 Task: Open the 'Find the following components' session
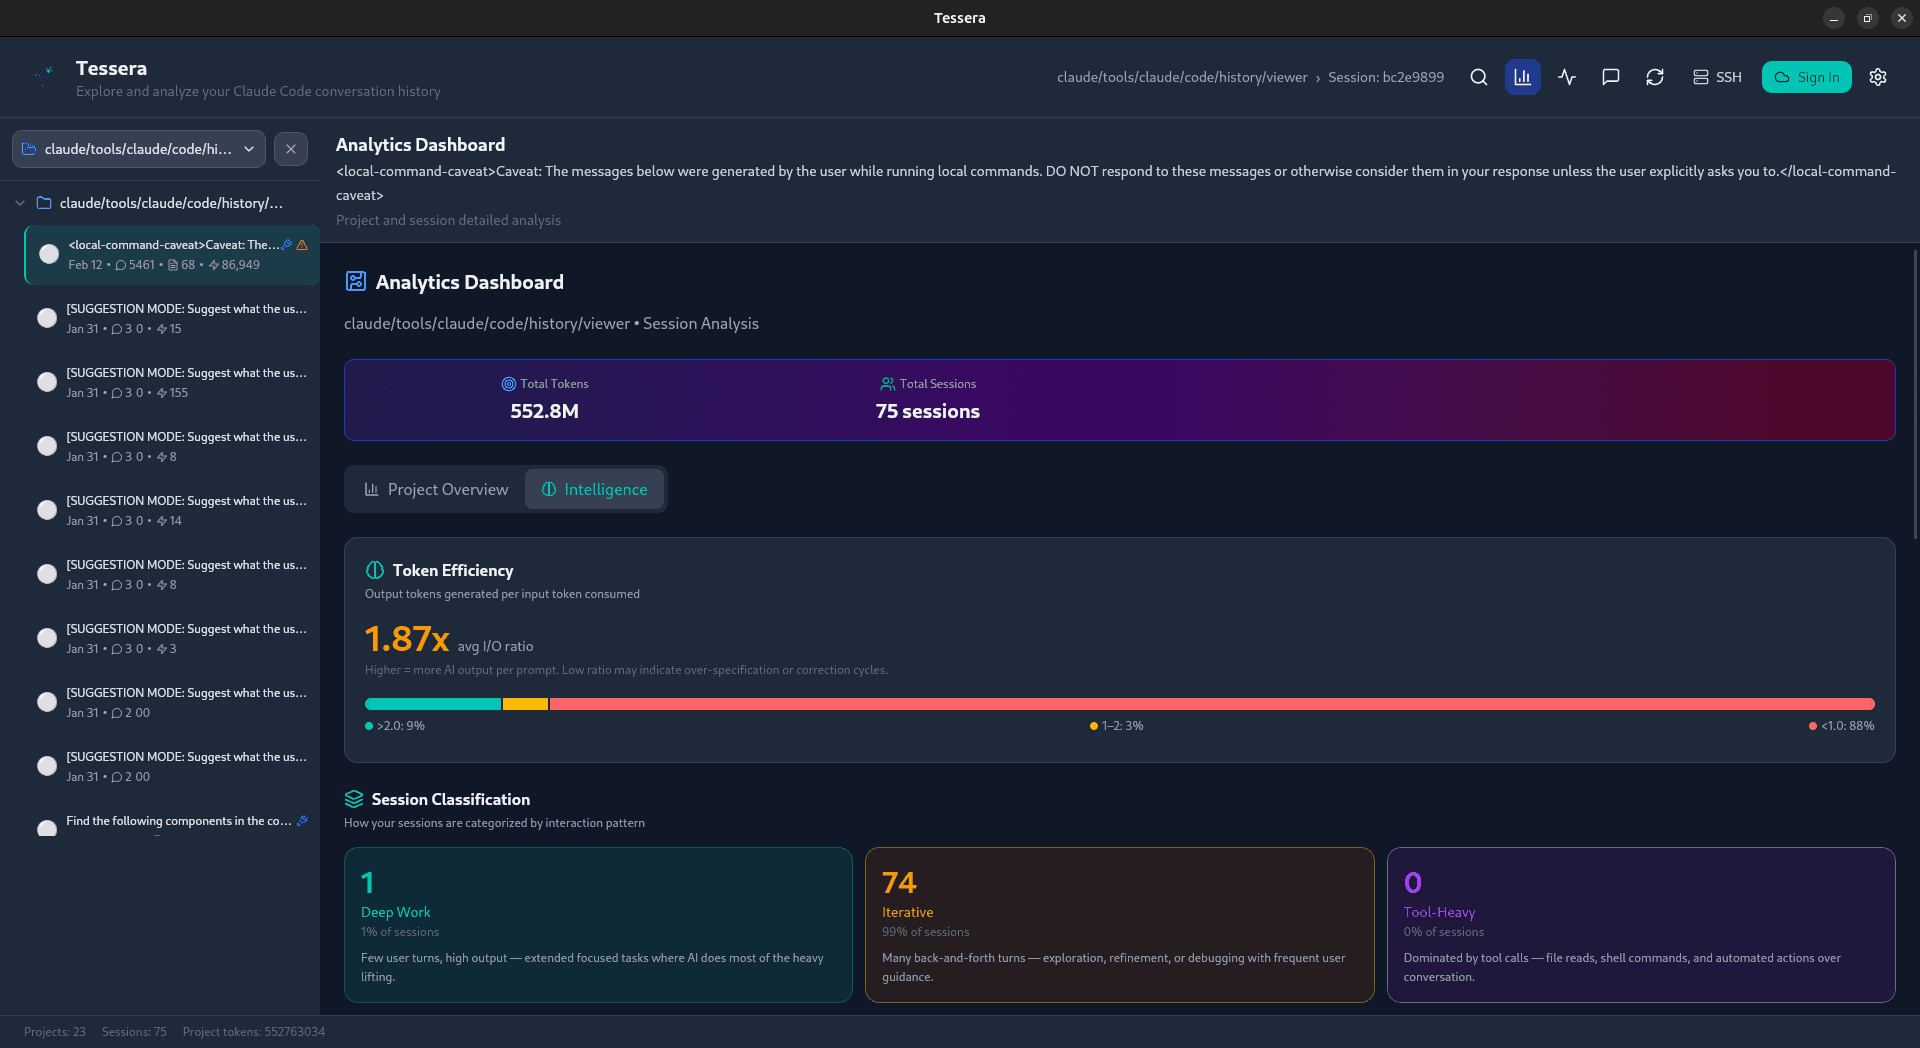pos(172,823)
